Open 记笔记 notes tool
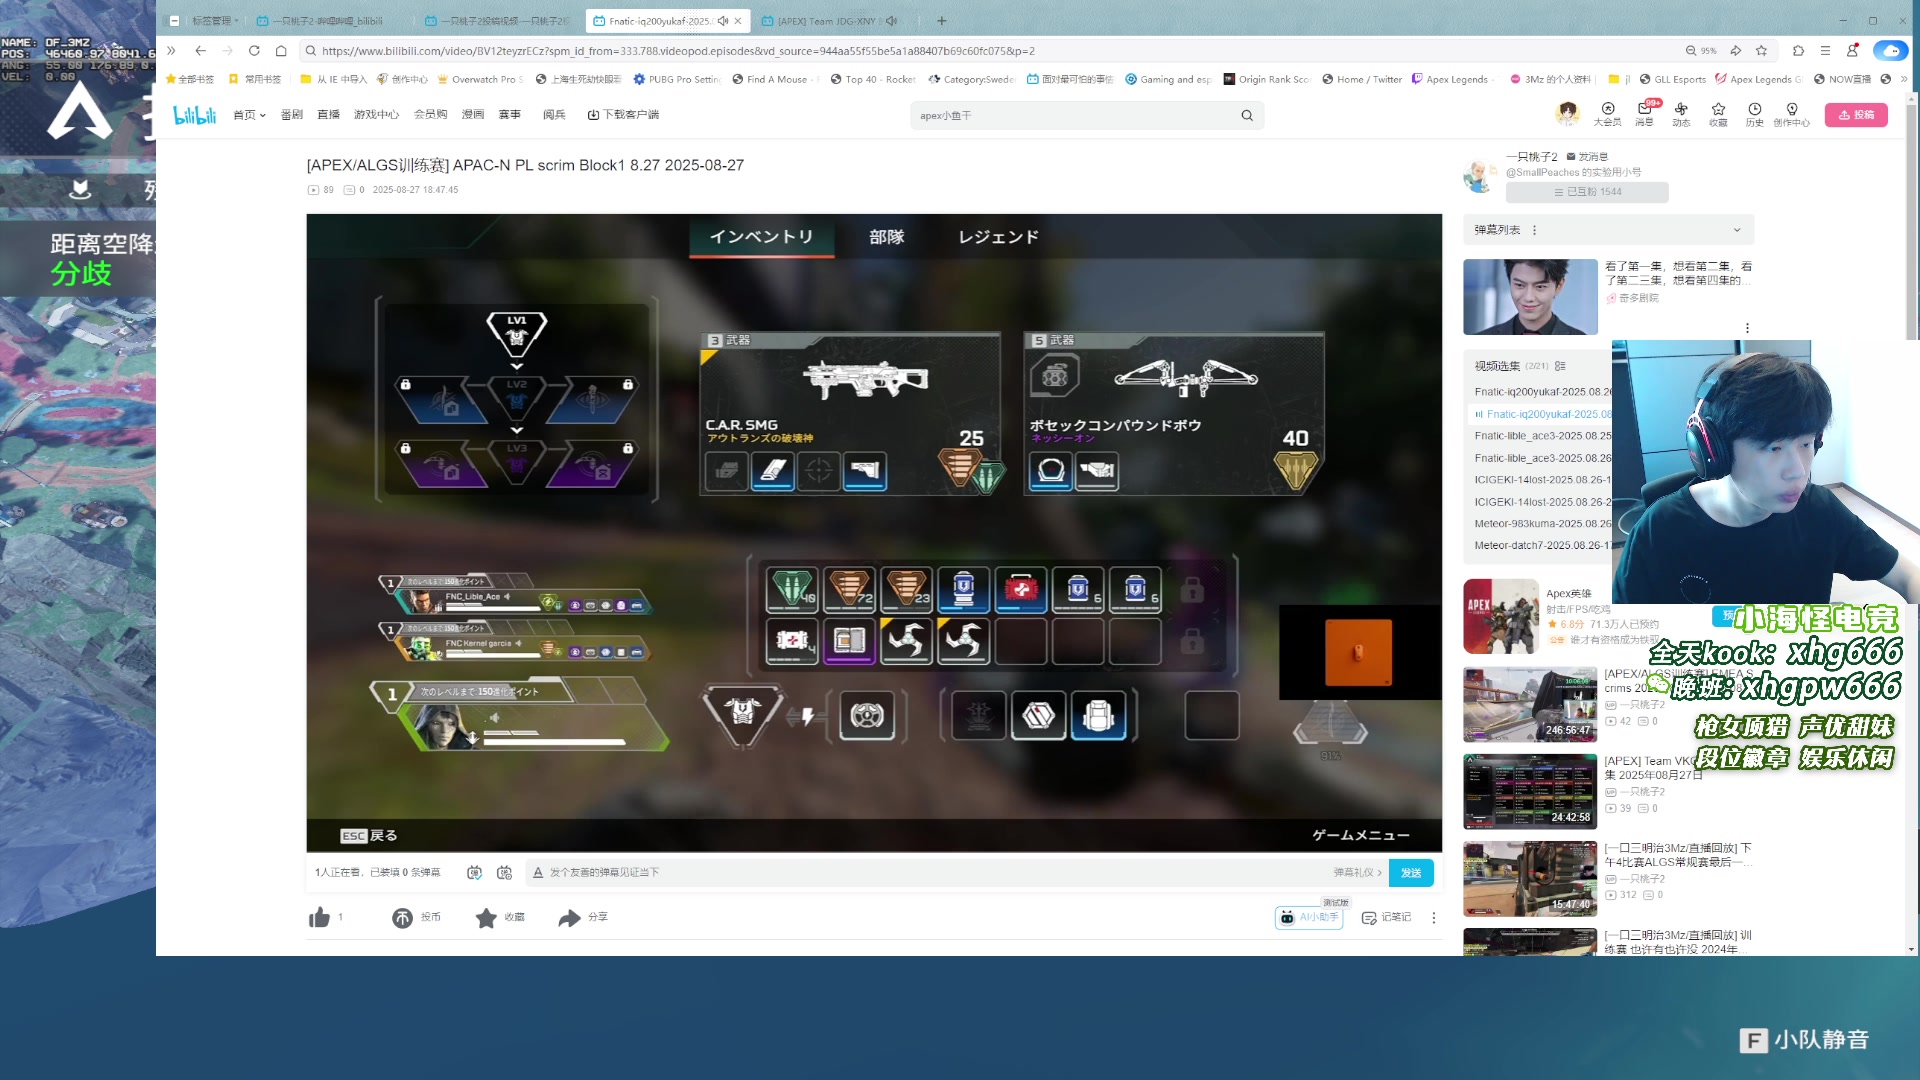This screenshot has height=1080, width=1920. [x=1386, y=917]
